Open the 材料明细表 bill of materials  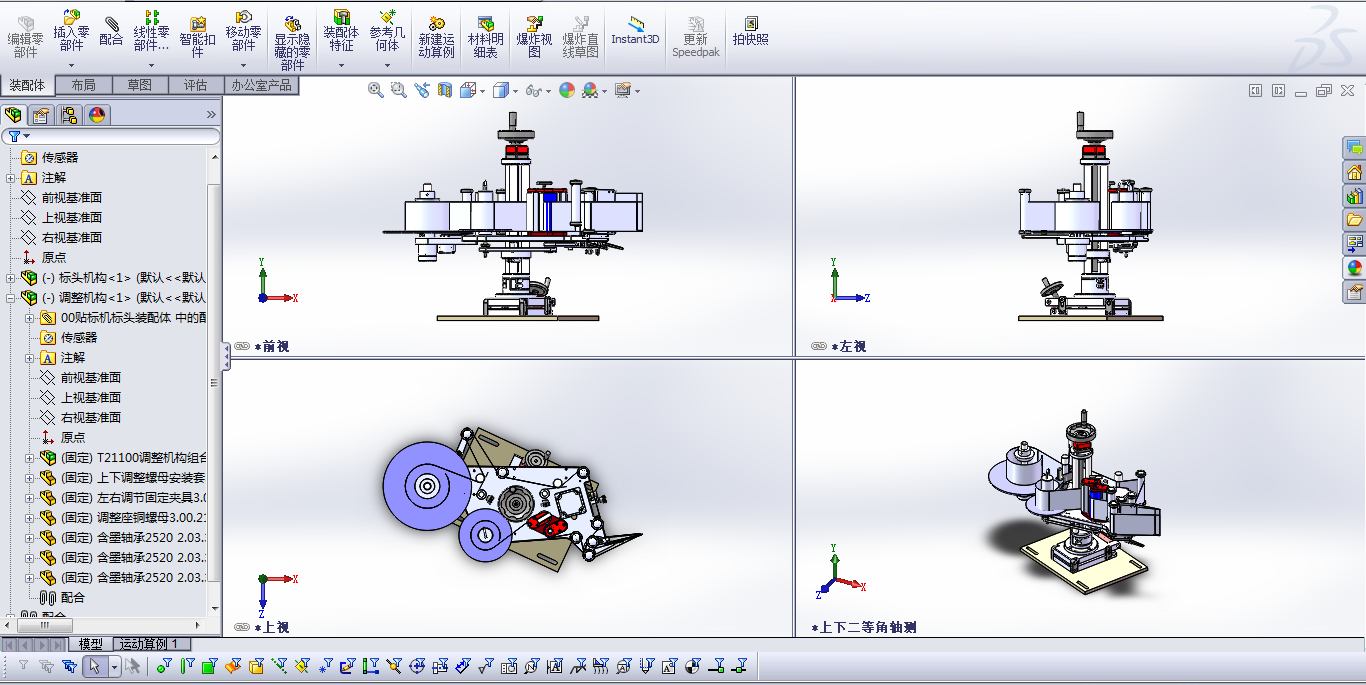[486, 36]
